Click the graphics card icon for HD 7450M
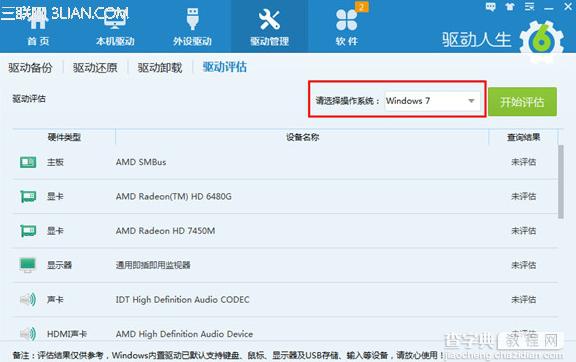The image size is (576, 362). click(x=28, y=231)
